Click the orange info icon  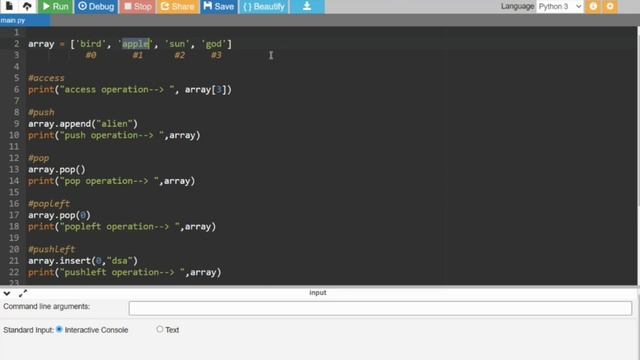click(x=593, y=7)
